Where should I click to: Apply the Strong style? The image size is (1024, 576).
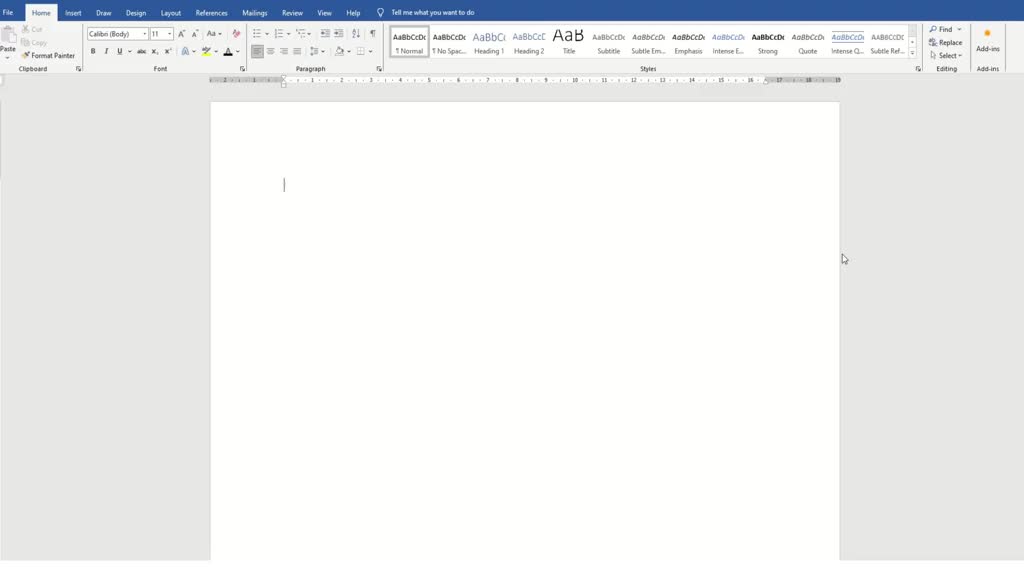pos(767,42)
